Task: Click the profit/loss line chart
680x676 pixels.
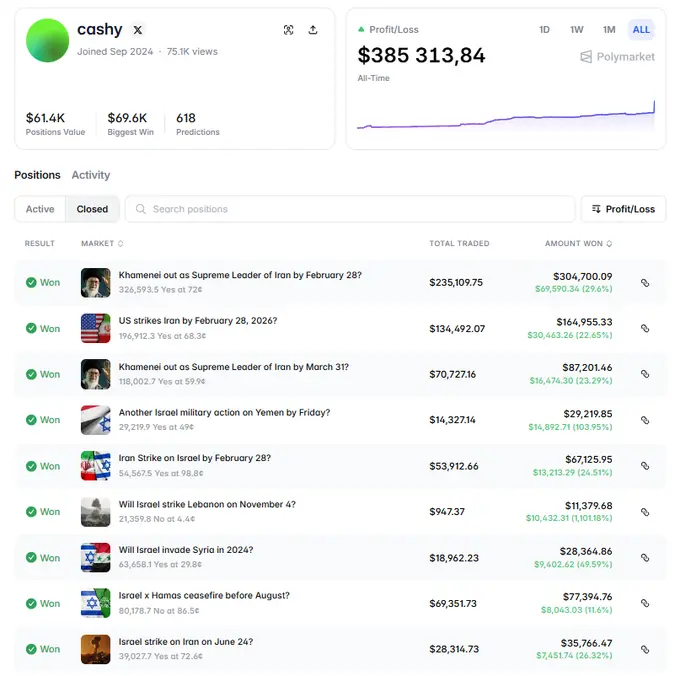Action: pos(506,115)
